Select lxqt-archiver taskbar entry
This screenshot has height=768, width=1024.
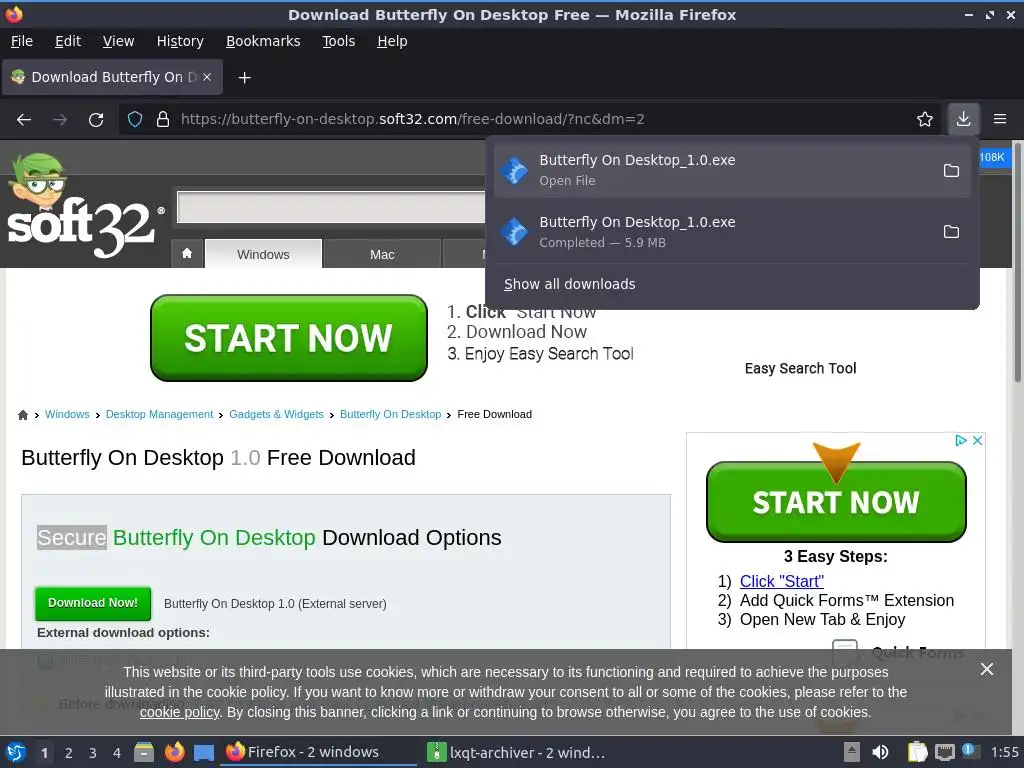tap(516, 752)
